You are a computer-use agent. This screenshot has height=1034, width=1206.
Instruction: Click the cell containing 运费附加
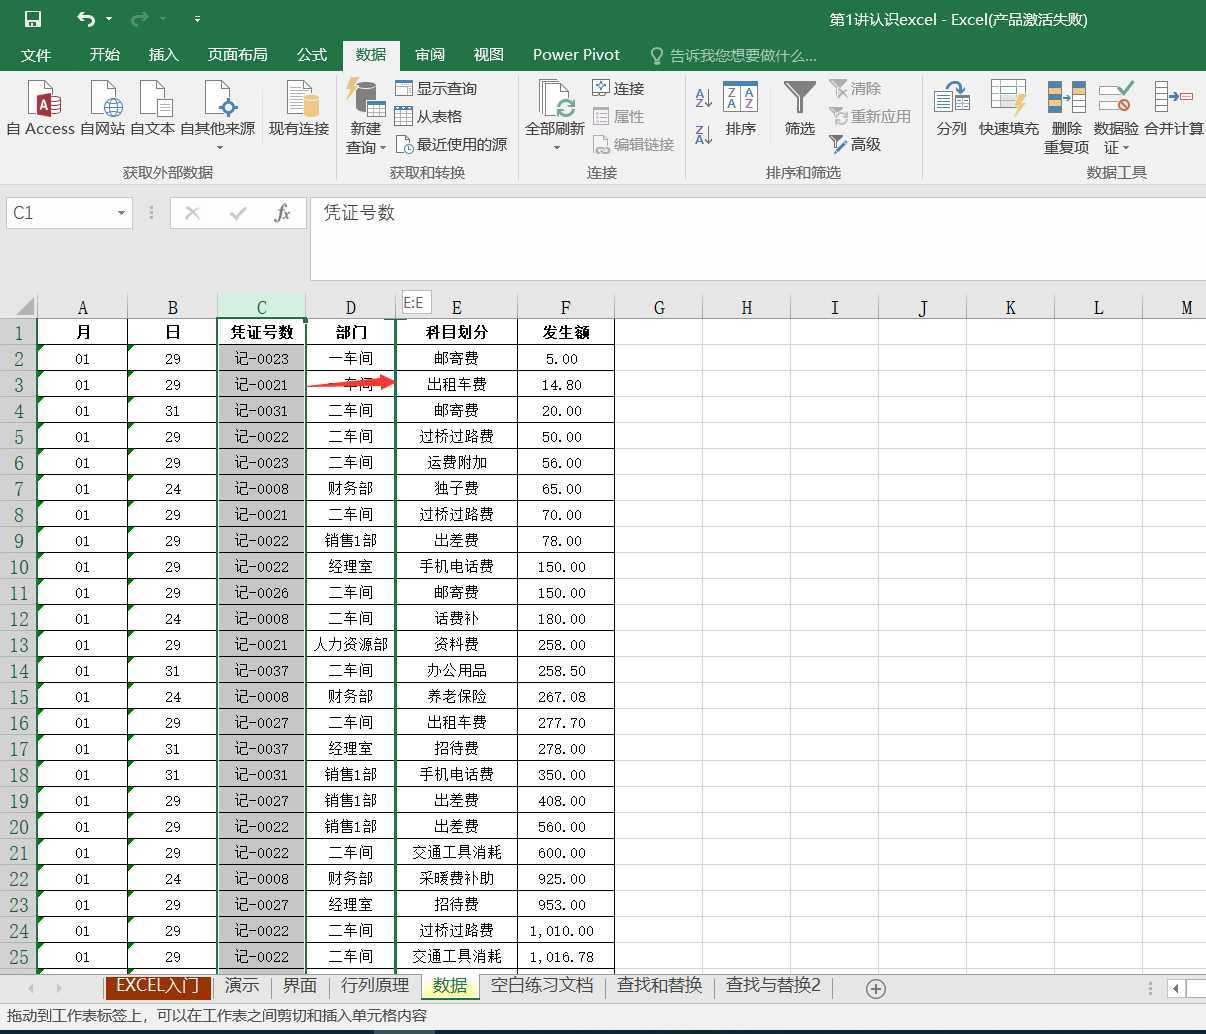457,463
